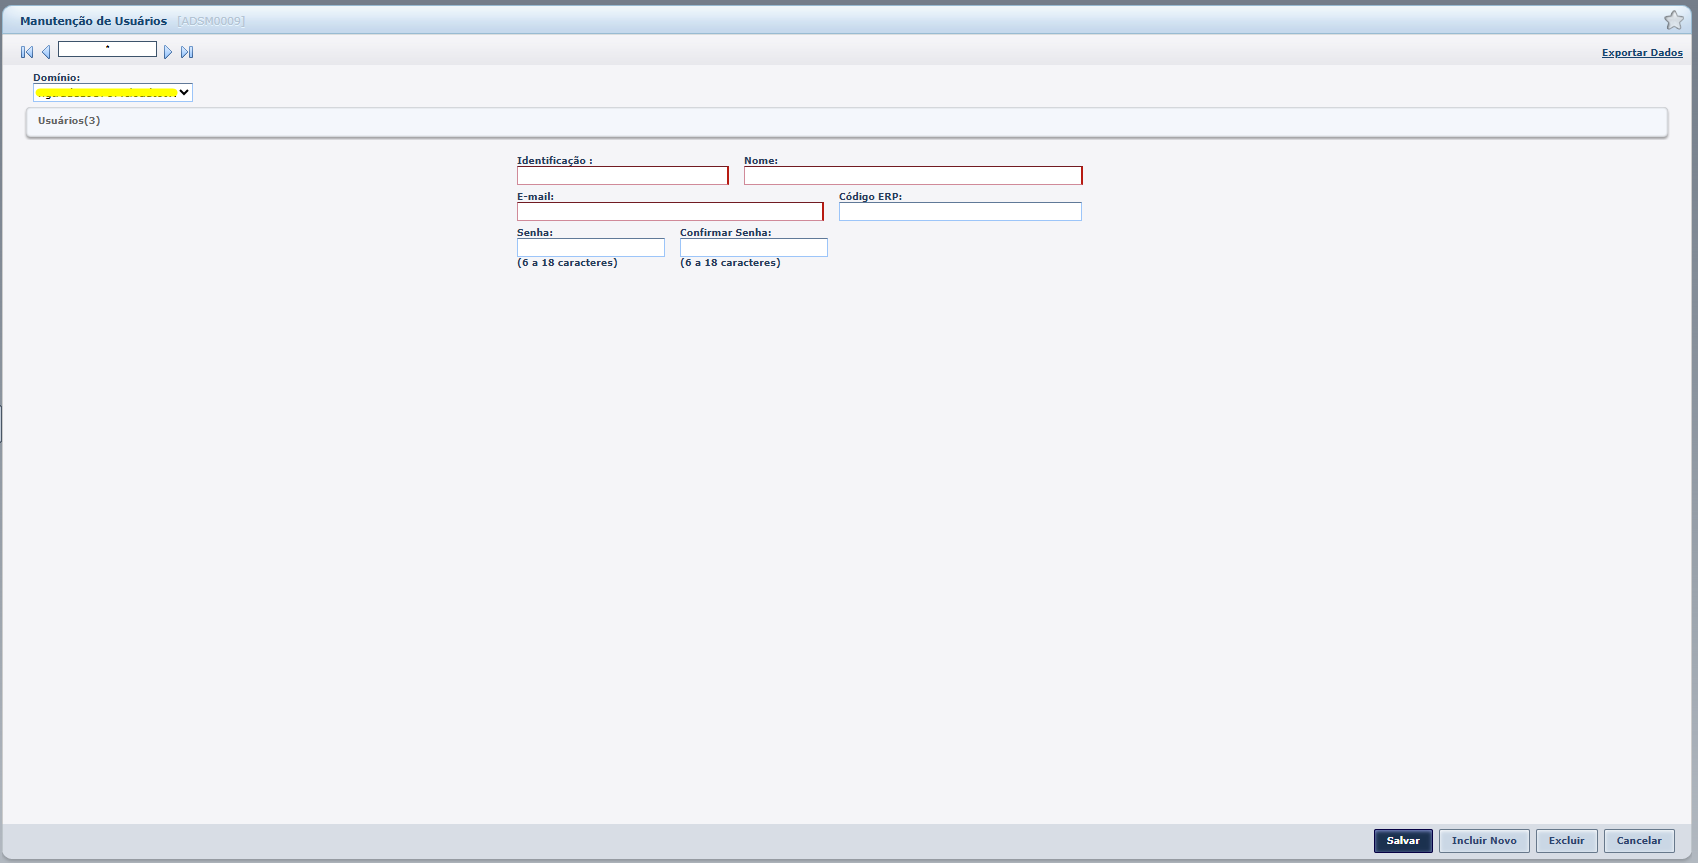This screenshot has height=863, width=1698.
Task: Click the Cancelar button
Action: 1639,841
